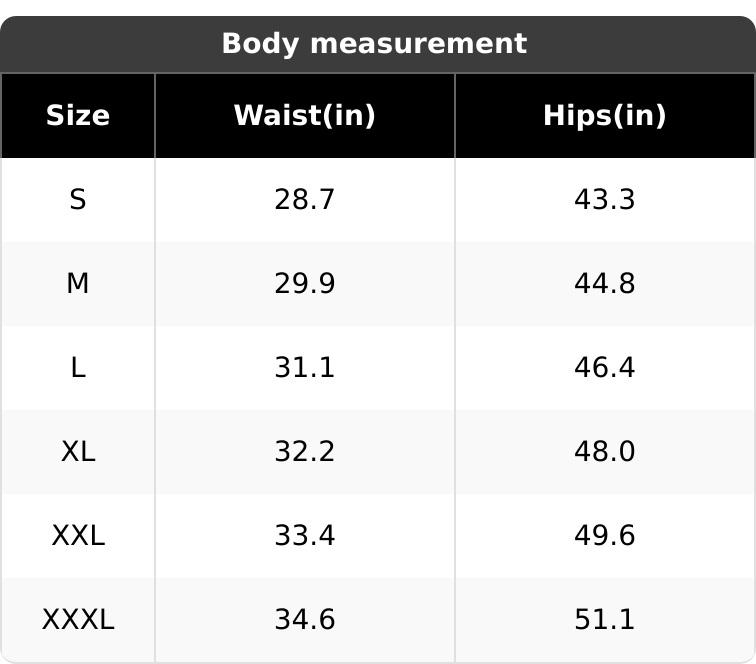756x664 pixels.
Task: Select hips value 48.0
Action: pos(605,452)
